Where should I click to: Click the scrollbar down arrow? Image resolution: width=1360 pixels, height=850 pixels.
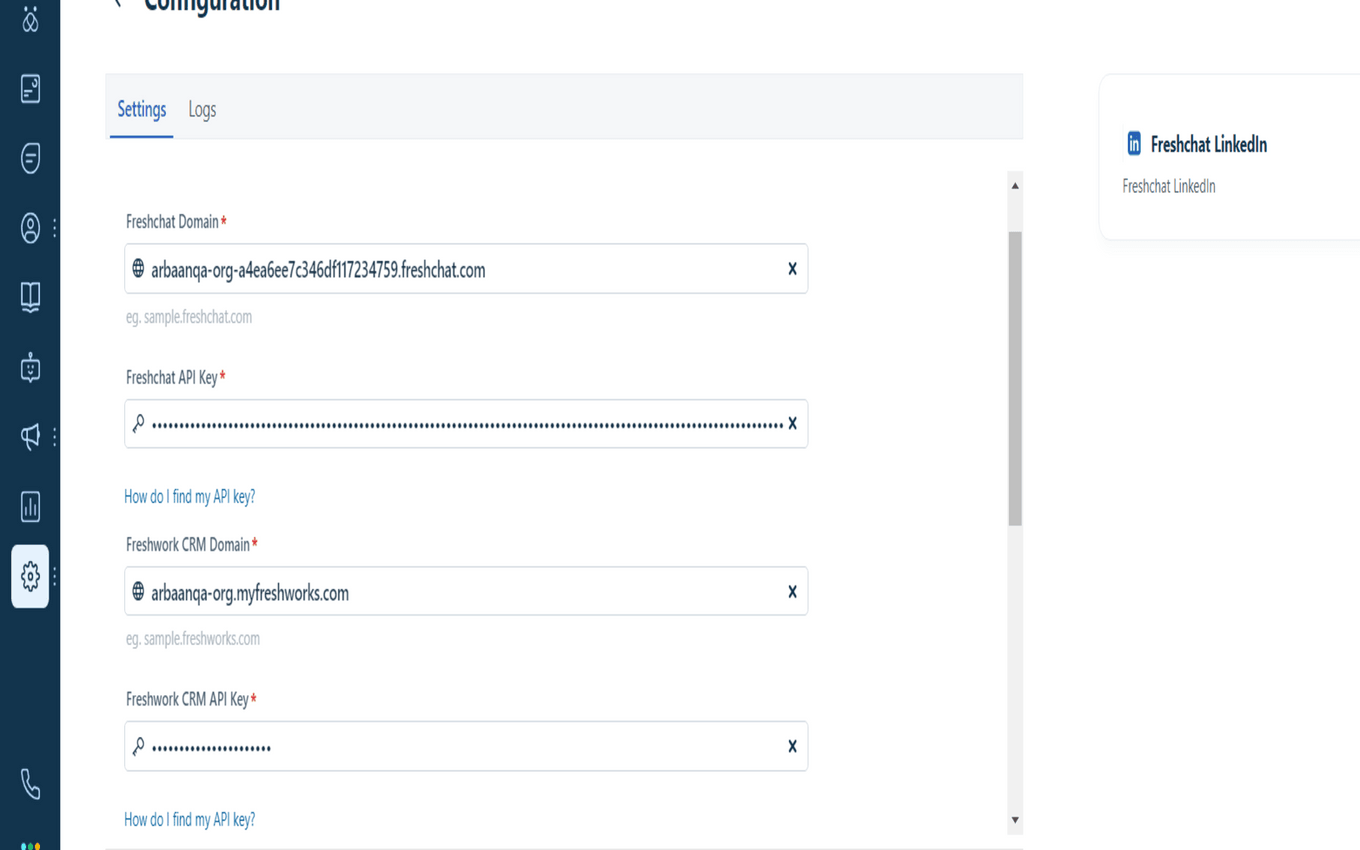click(1015, 820)
